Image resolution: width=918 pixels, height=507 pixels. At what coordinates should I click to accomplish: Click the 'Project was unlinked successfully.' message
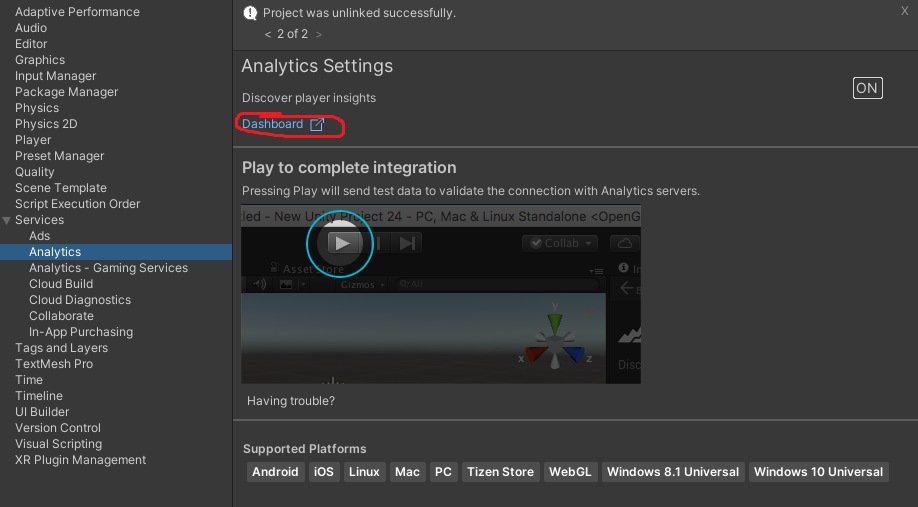coord(359,13)
